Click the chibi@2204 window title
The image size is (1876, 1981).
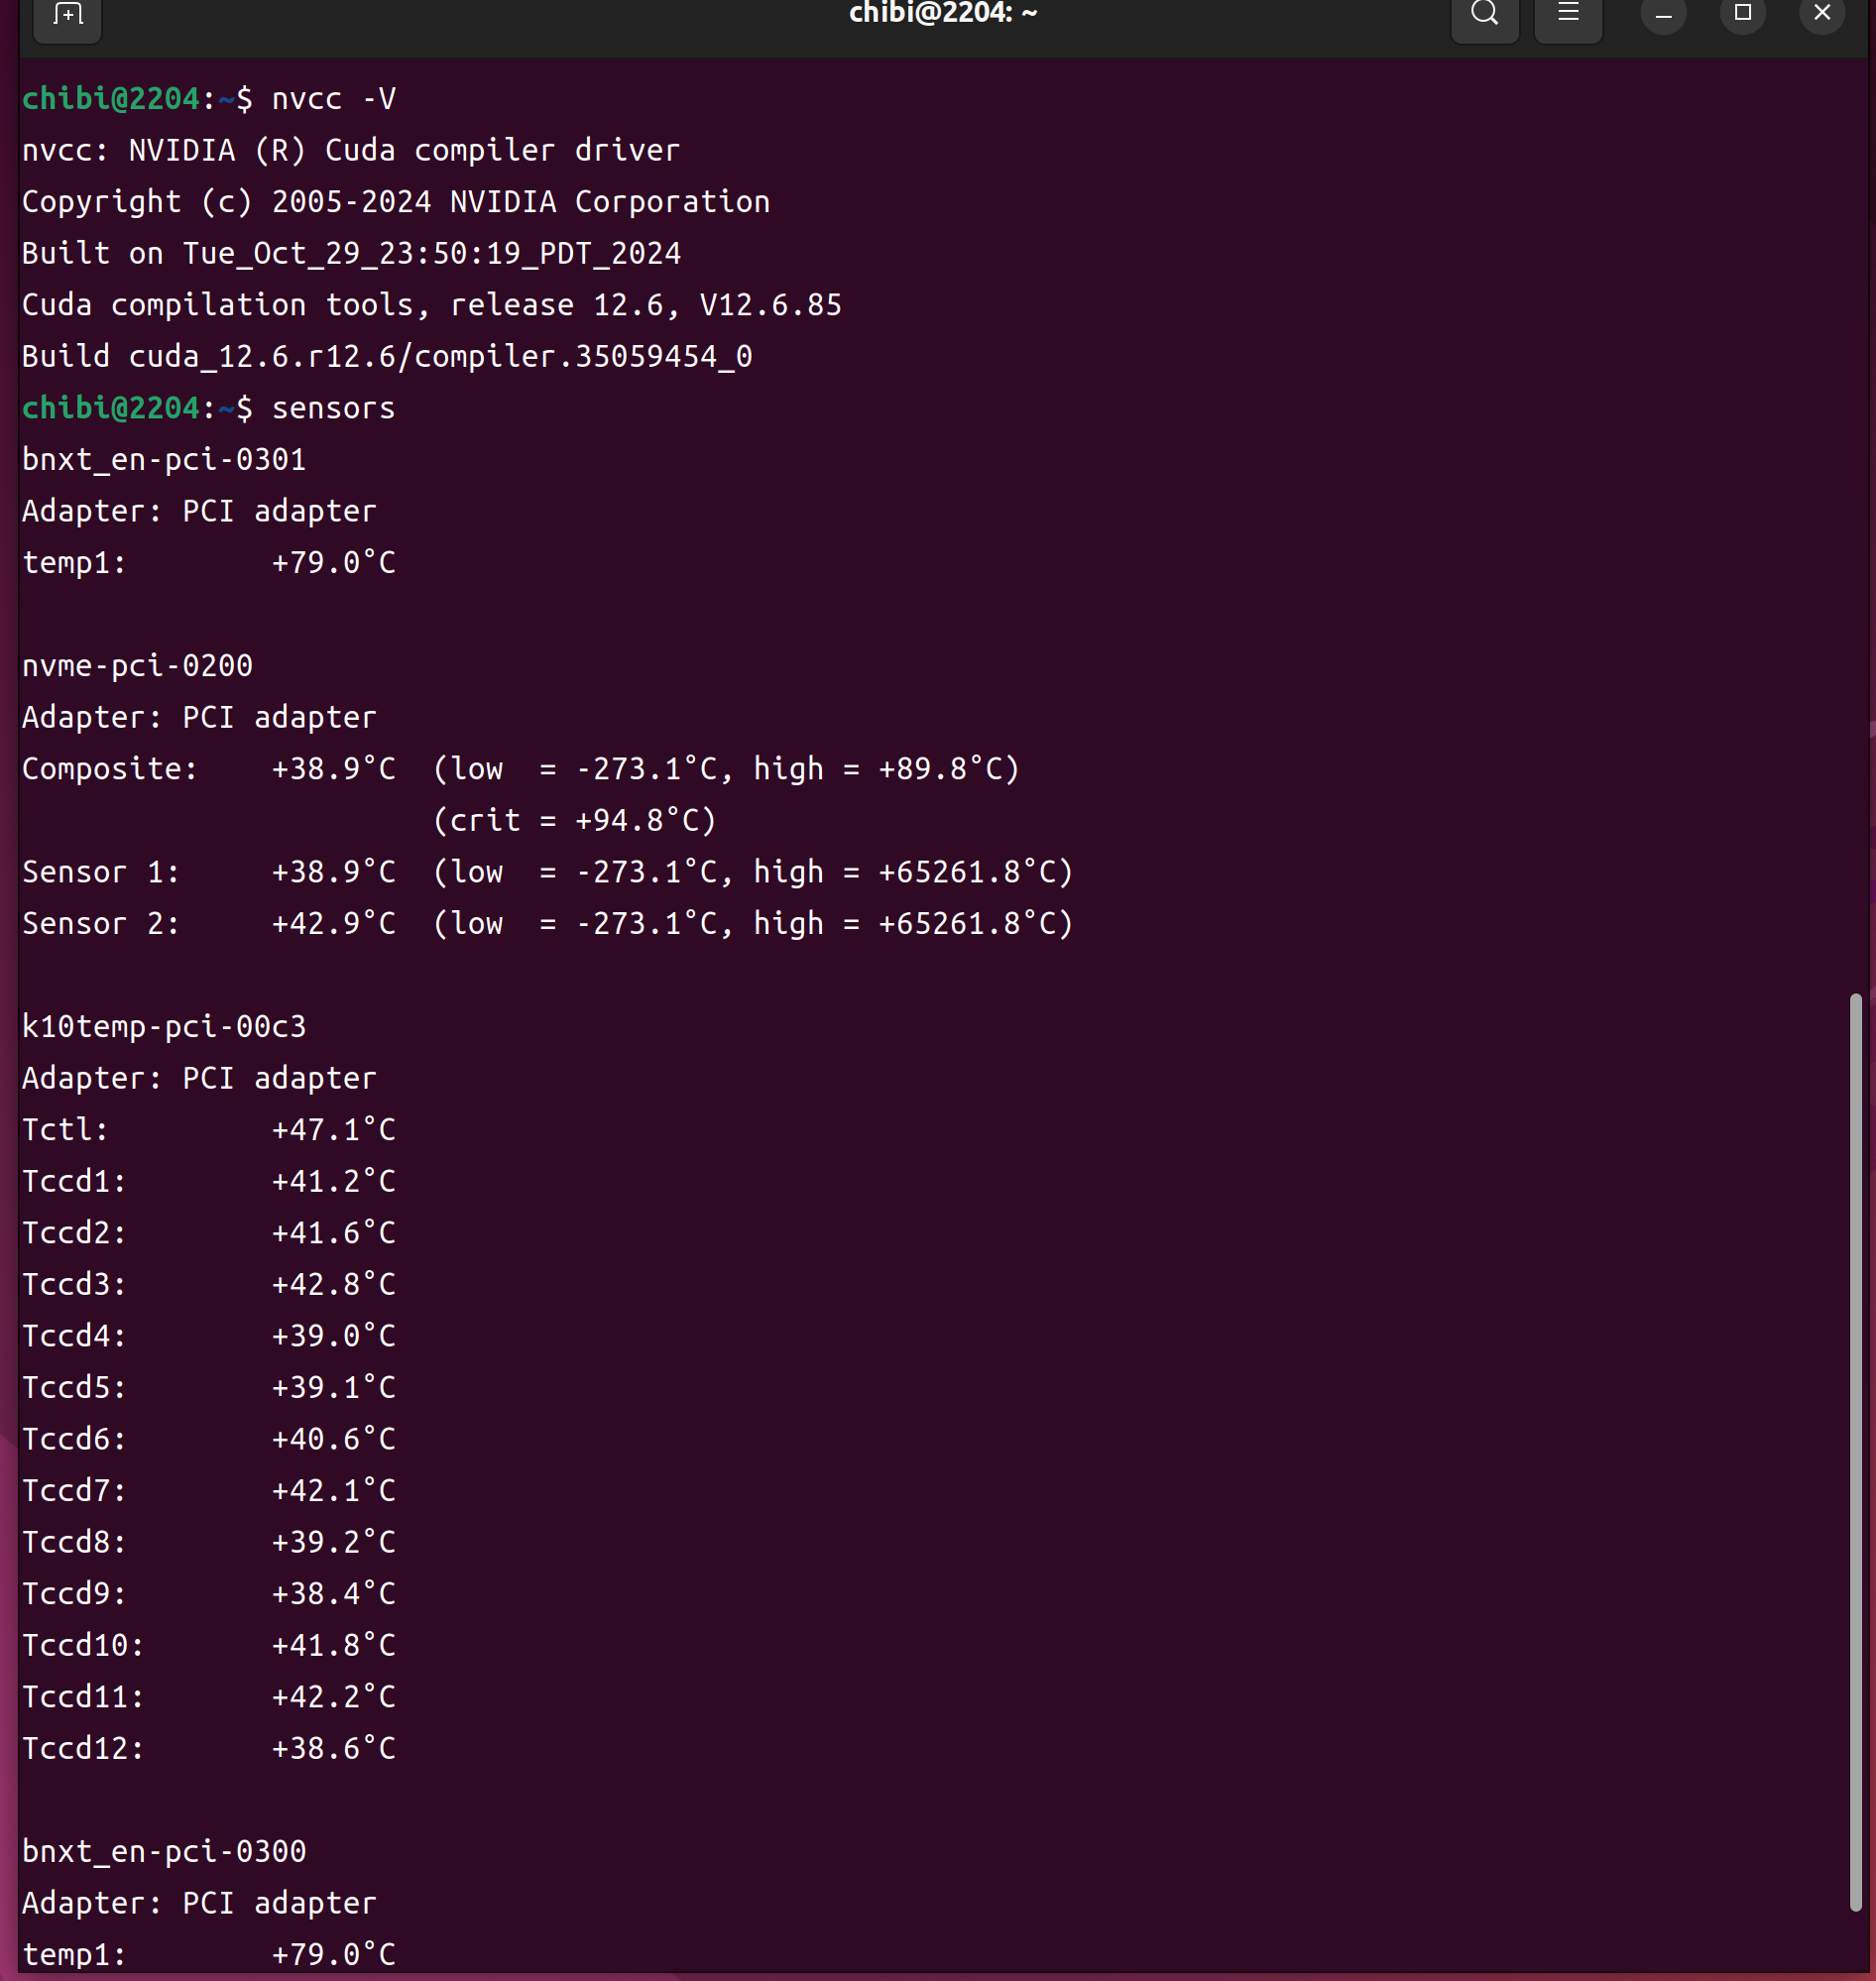942,14
